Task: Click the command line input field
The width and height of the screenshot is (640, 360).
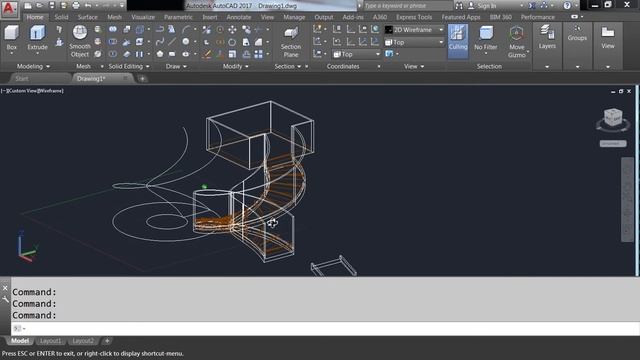Action: tap(325, 328)
